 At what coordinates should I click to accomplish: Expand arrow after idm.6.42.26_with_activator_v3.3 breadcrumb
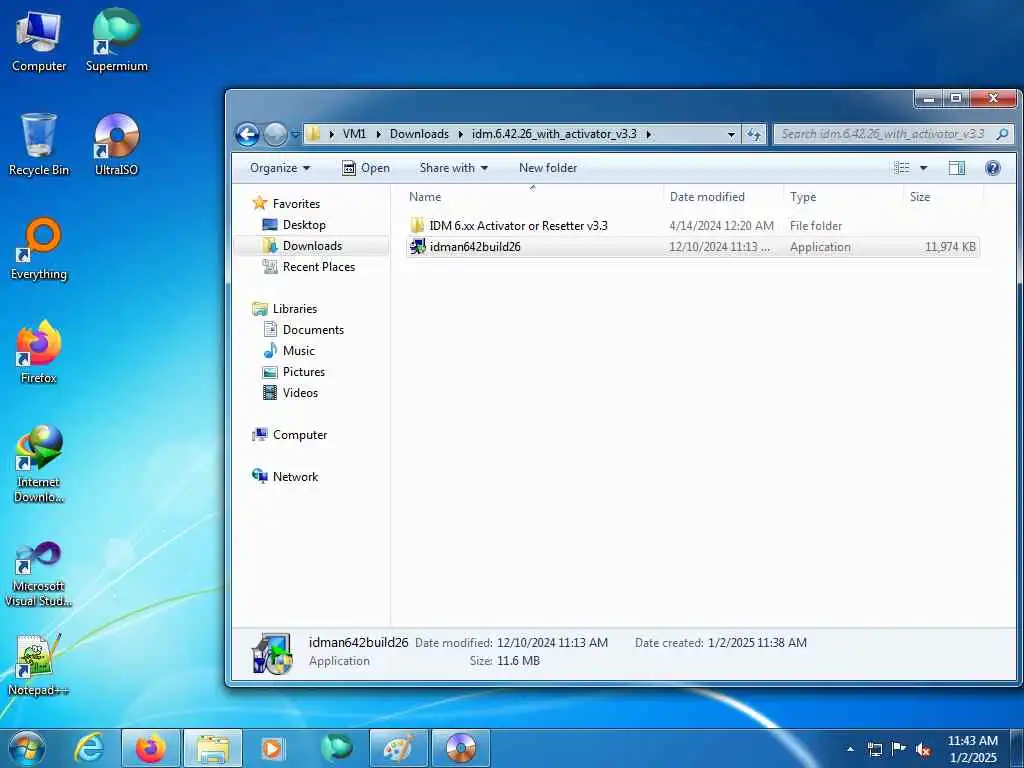648,135
